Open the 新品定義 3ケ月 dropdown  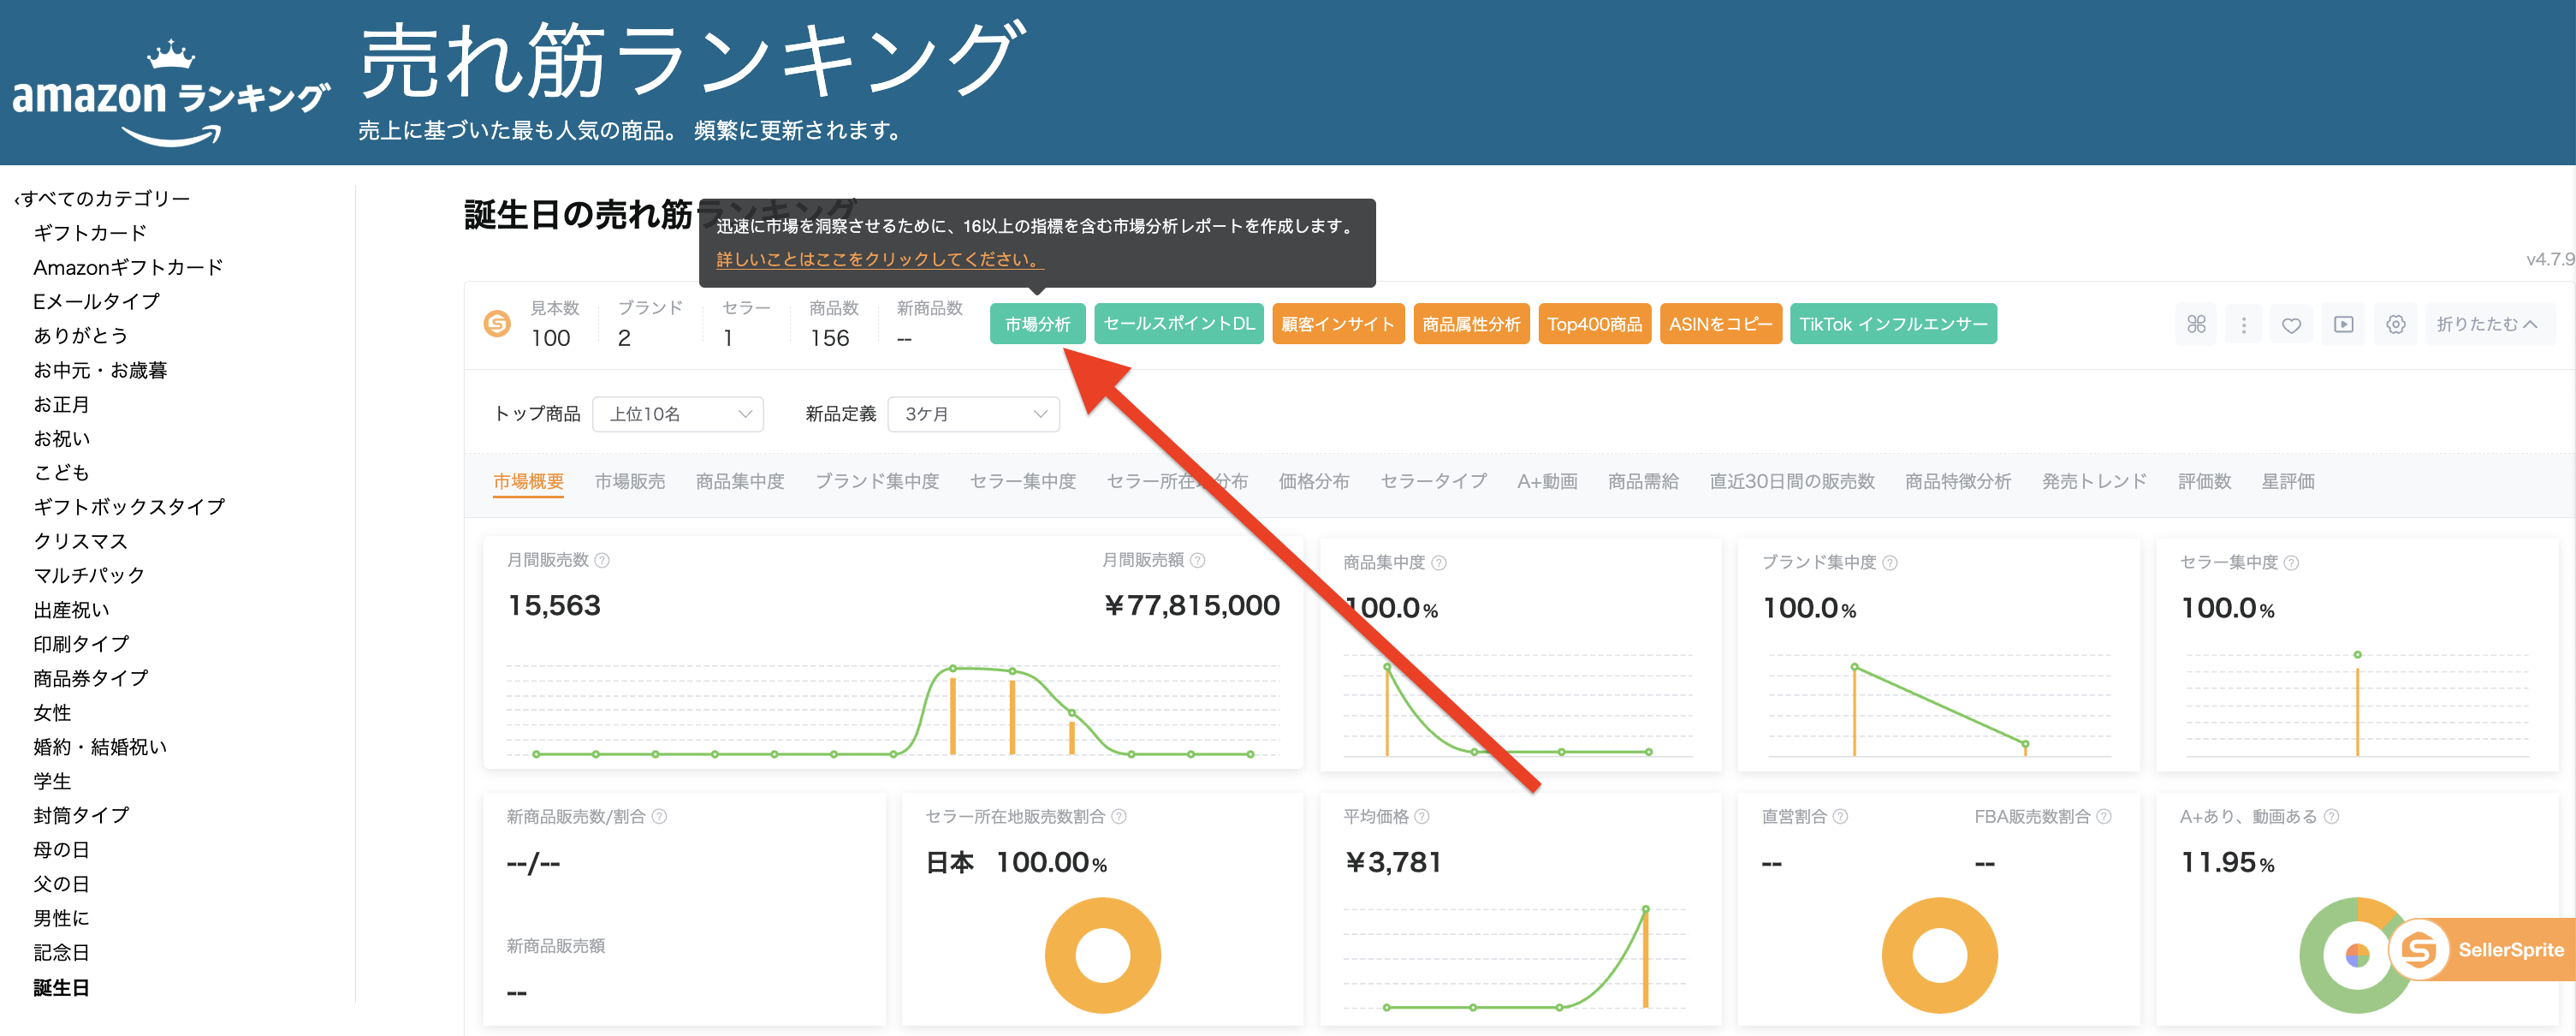click(973, 414)
